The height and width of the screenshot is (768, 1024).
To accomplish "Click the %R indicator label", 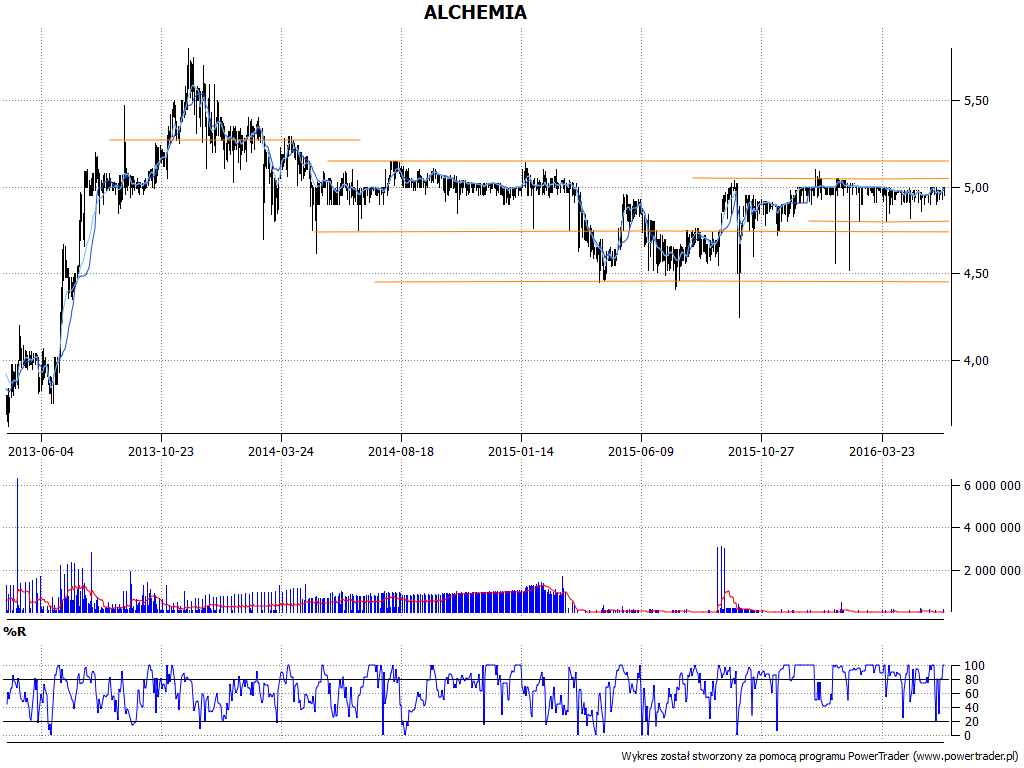I will (x=14, y=632).
